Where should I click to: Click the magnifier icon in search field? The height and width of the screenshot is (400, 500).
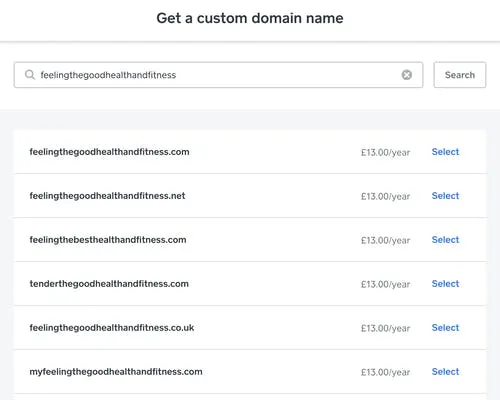pos(30,75)
